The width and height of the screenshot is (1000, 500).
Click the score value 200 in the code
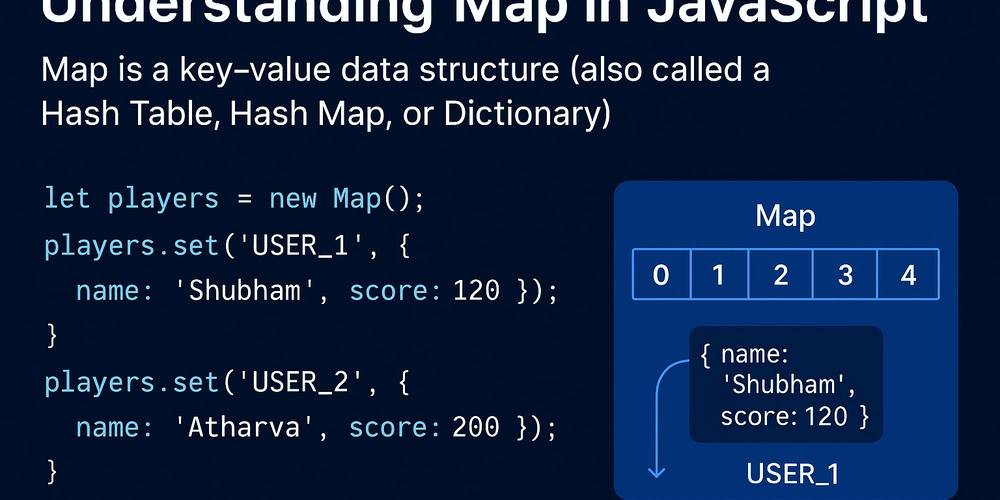coord(476,427)
